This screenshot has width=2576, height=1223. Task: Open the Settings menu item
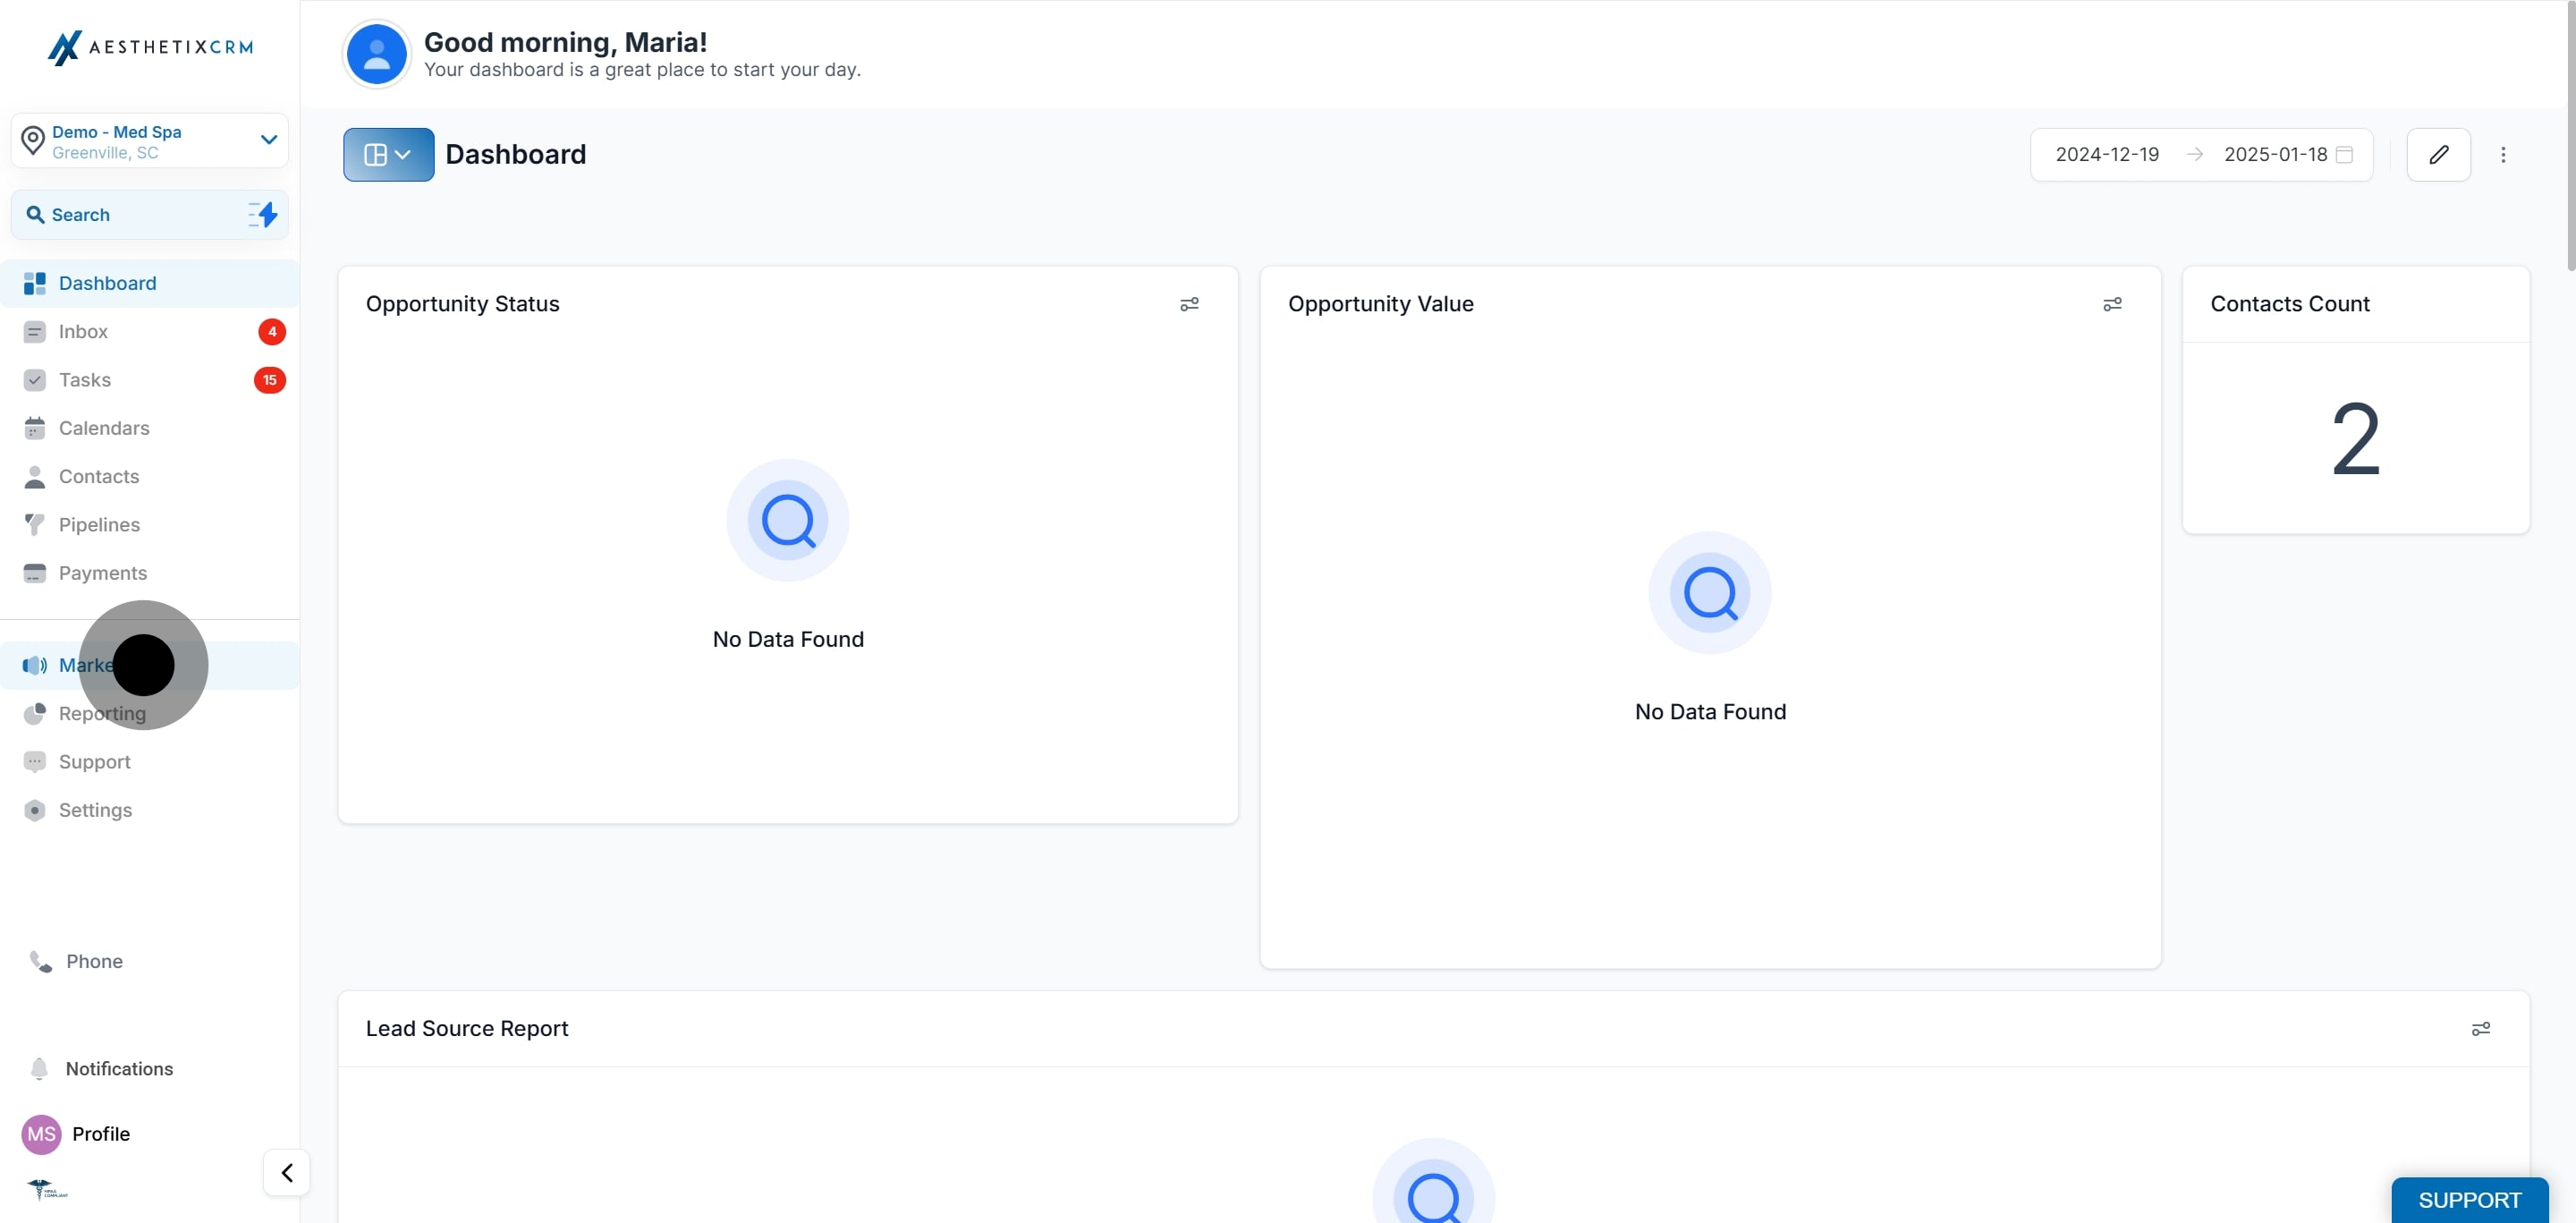coord(95,810)
